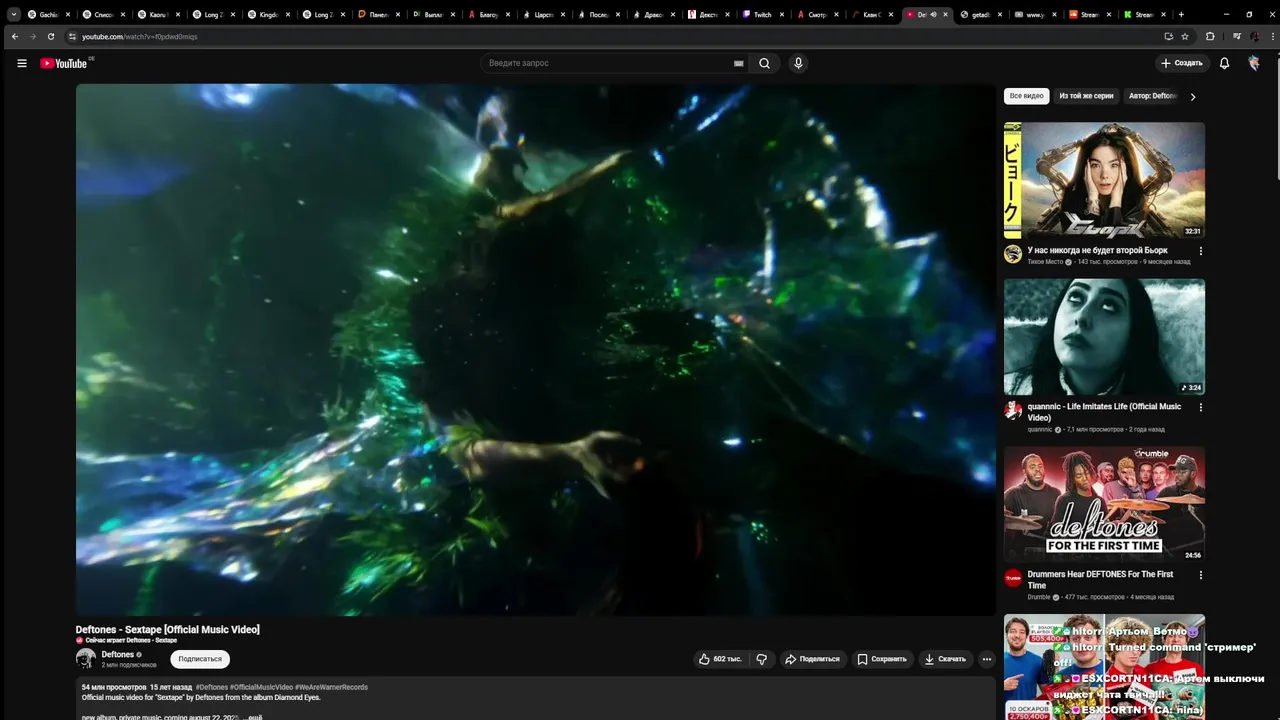Click the main video player to pause
This screenshot has height=720, width=1280.
(535, 349)
